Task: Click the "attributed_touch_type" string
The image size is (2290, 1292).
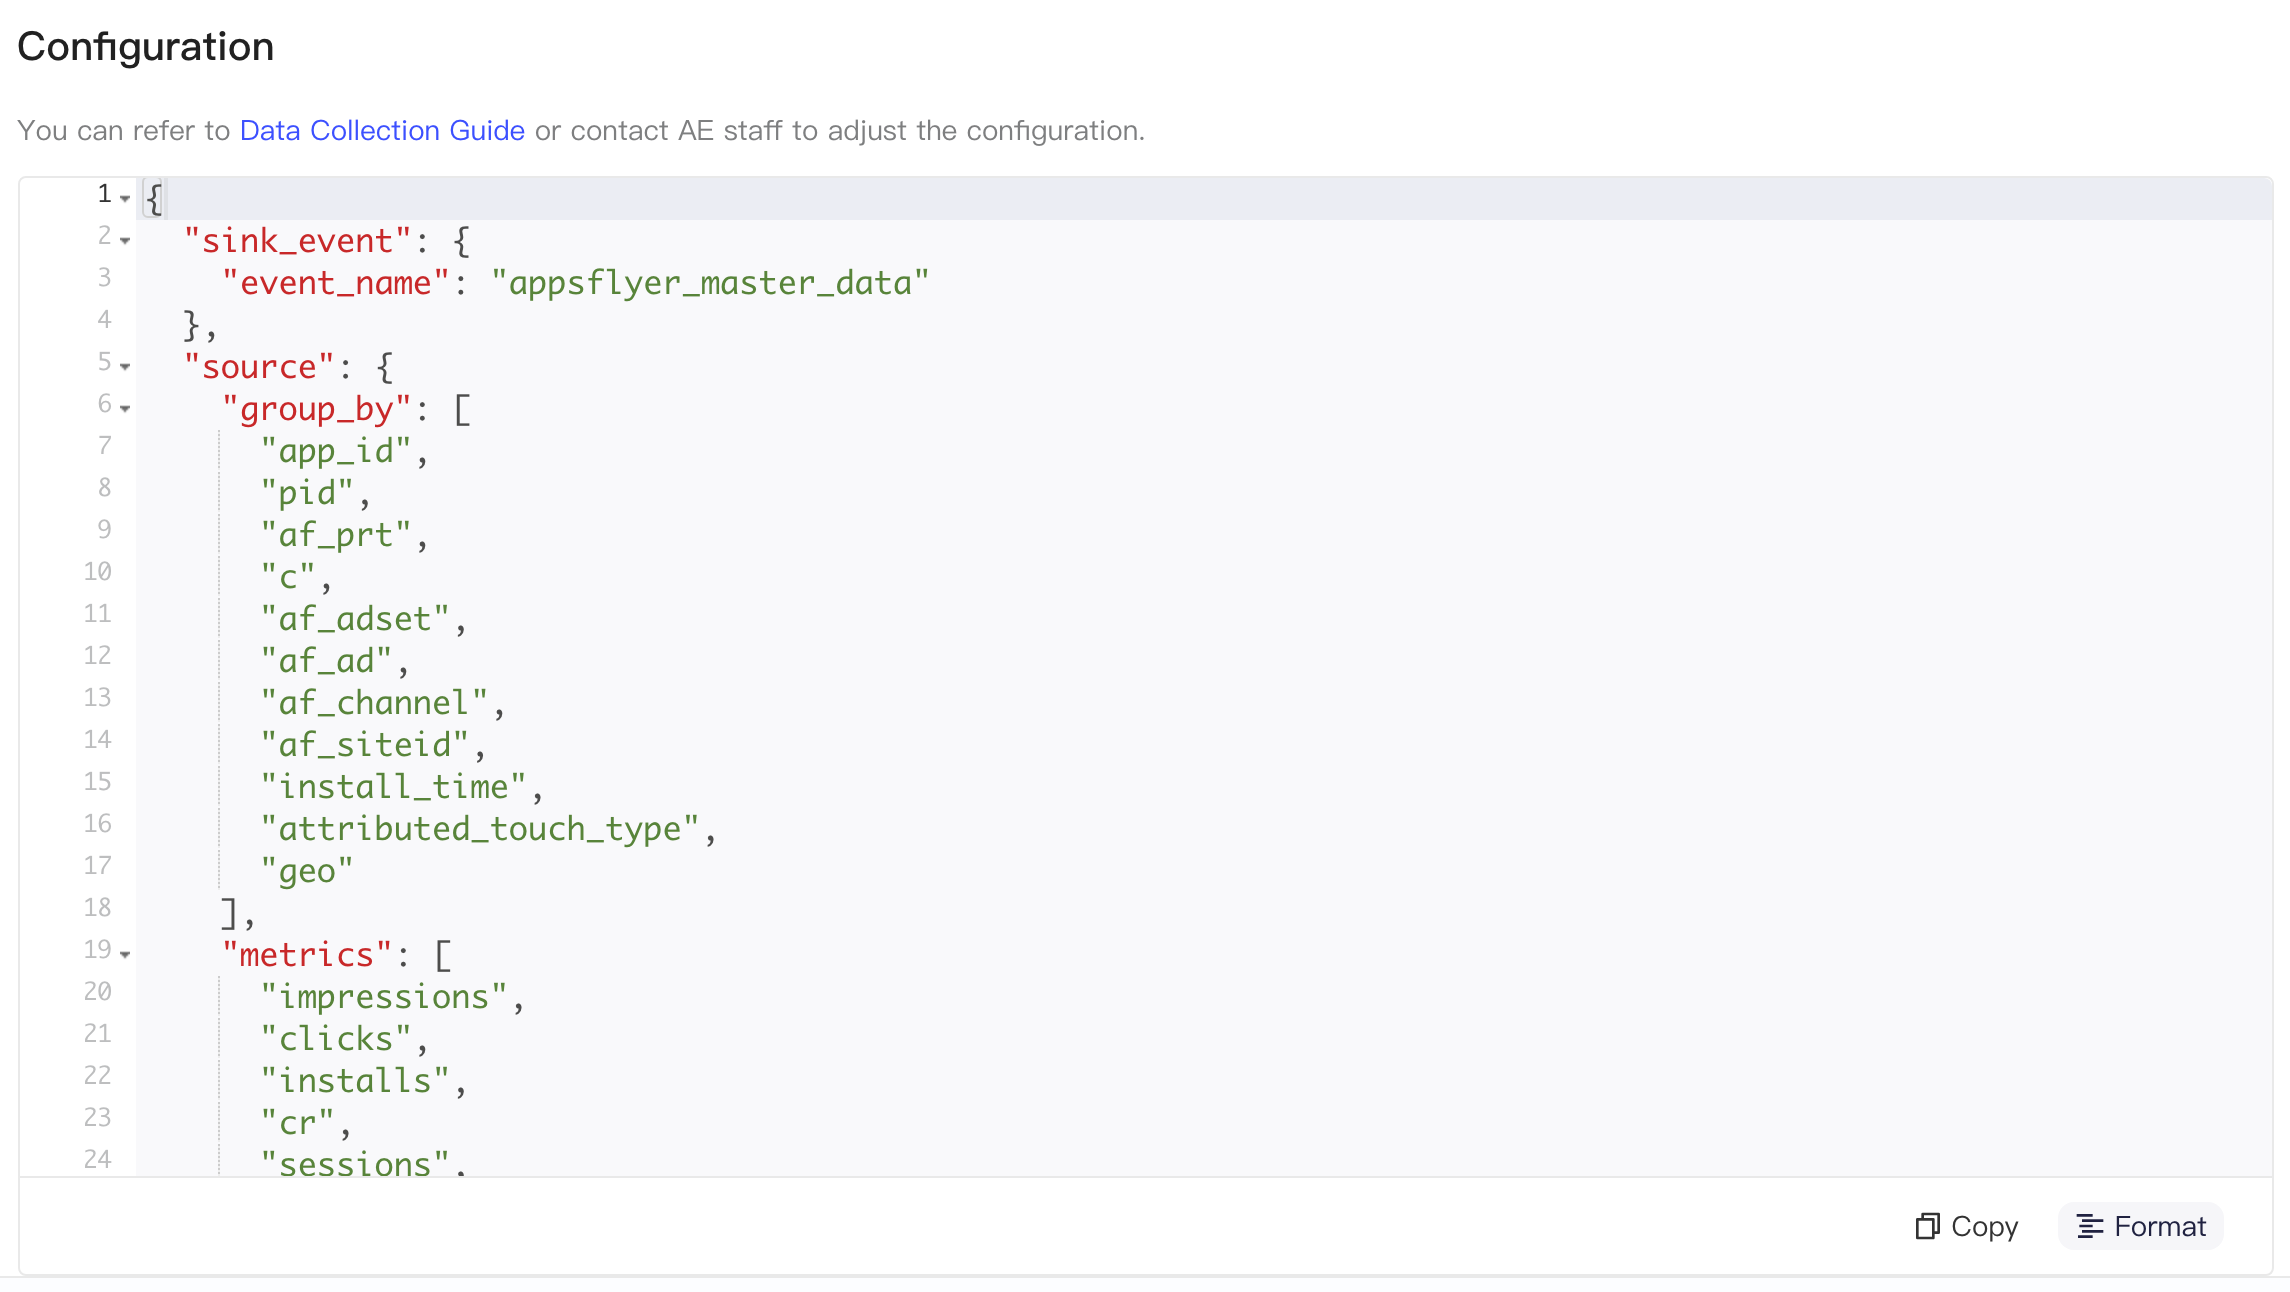Action: click(479, 829)
